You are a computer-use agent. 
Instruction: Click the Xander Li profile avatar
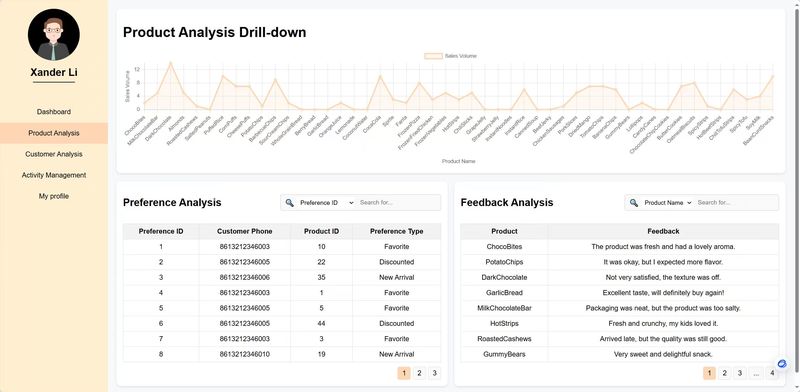pos(54,35)
